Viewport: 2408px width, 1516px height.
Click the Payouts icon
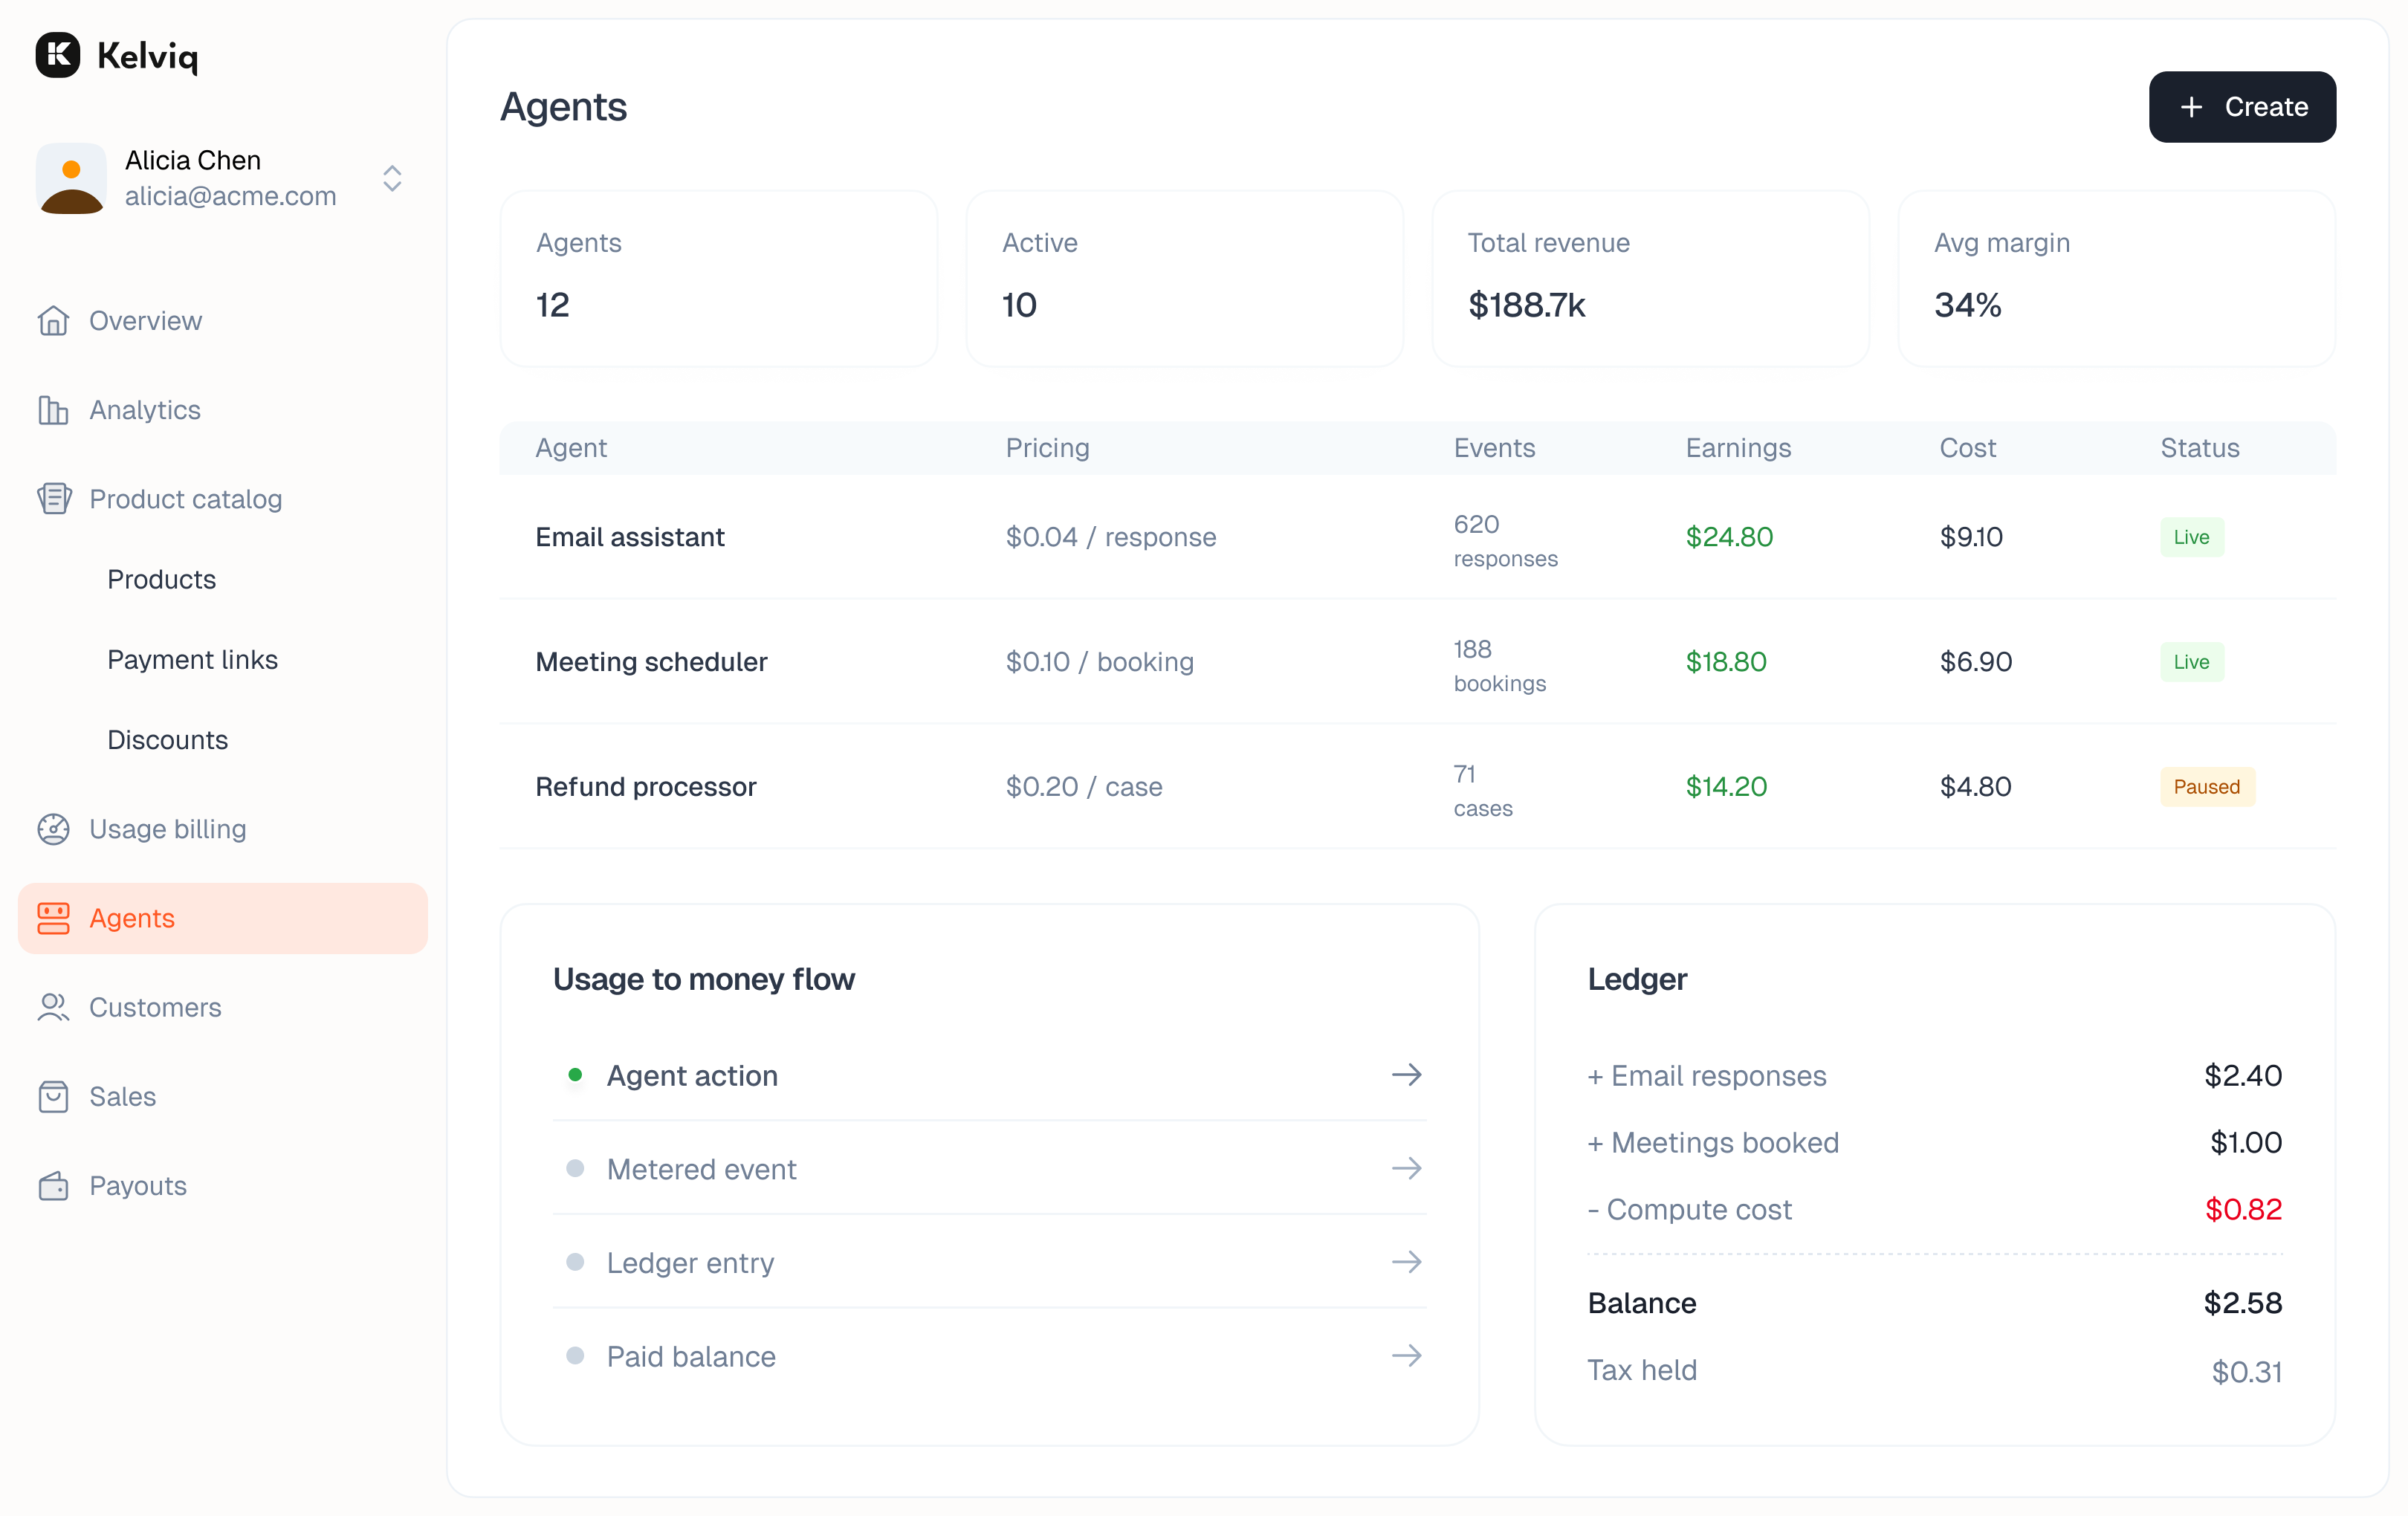(x=54, y=1185)
